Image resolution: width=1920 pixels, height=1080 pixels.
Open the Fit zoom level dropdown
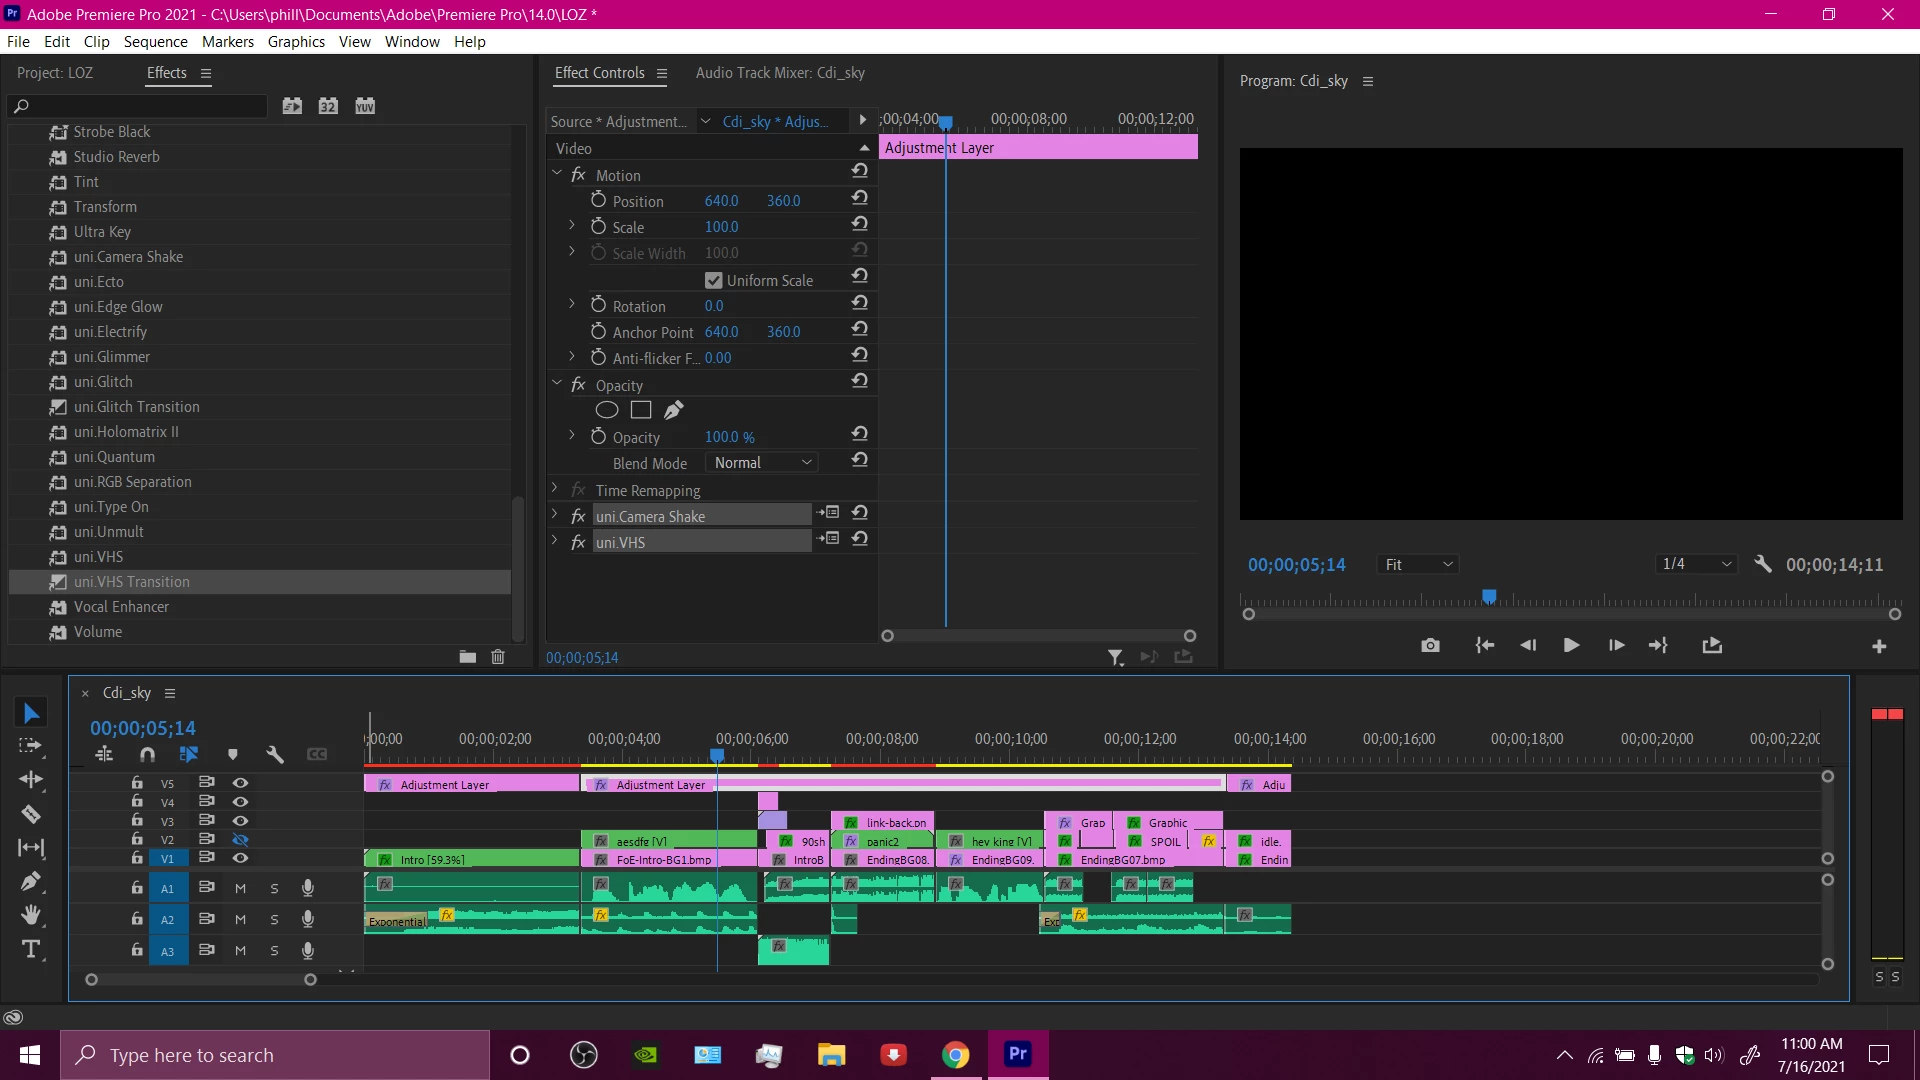1418,565
